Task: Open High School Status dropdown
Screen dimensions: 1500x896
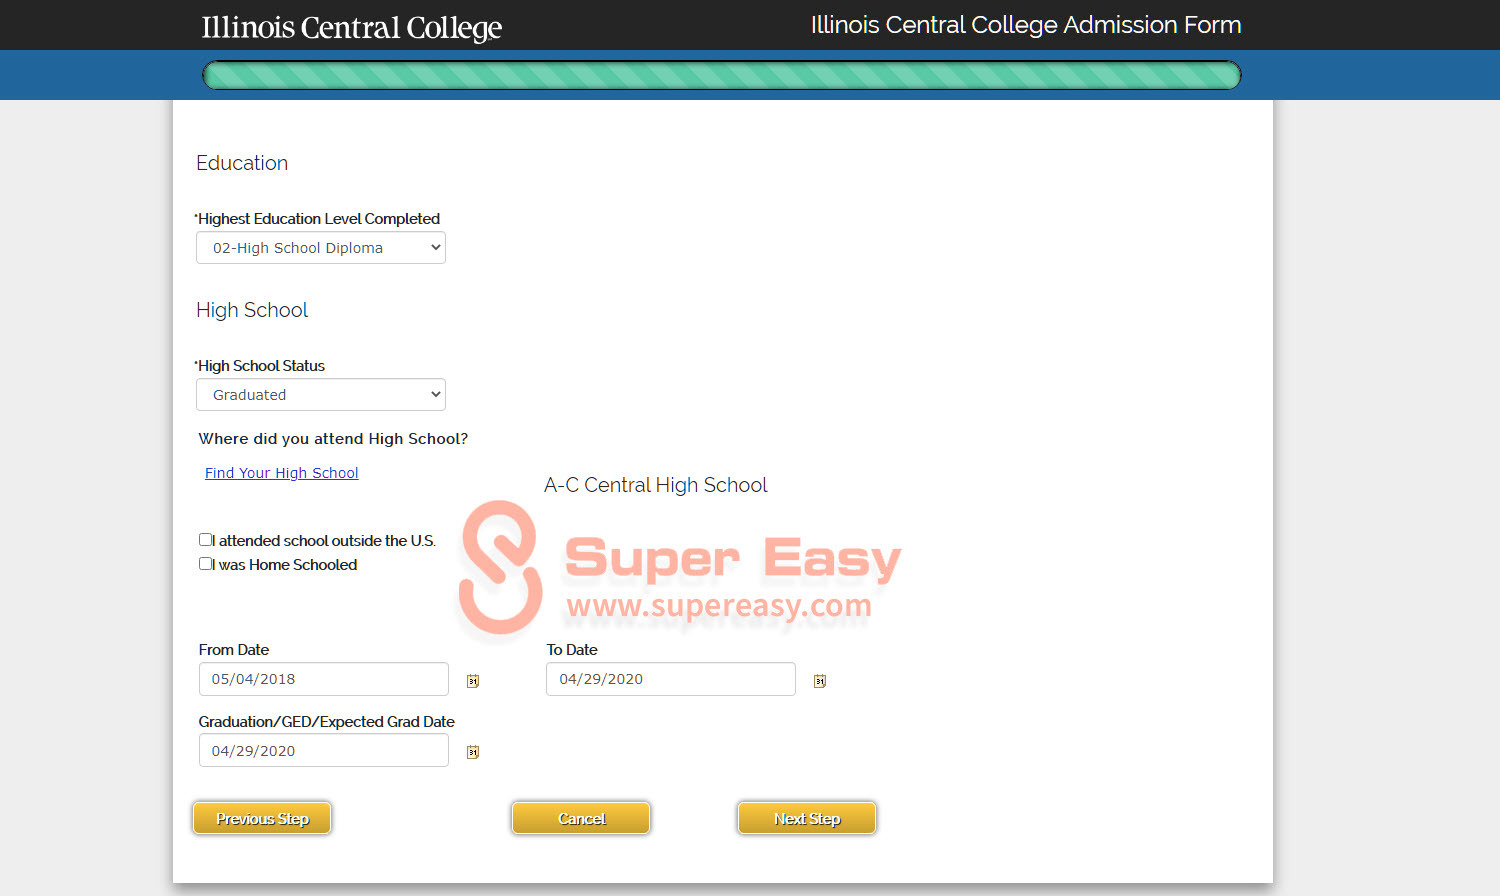Action: point(321,395)
